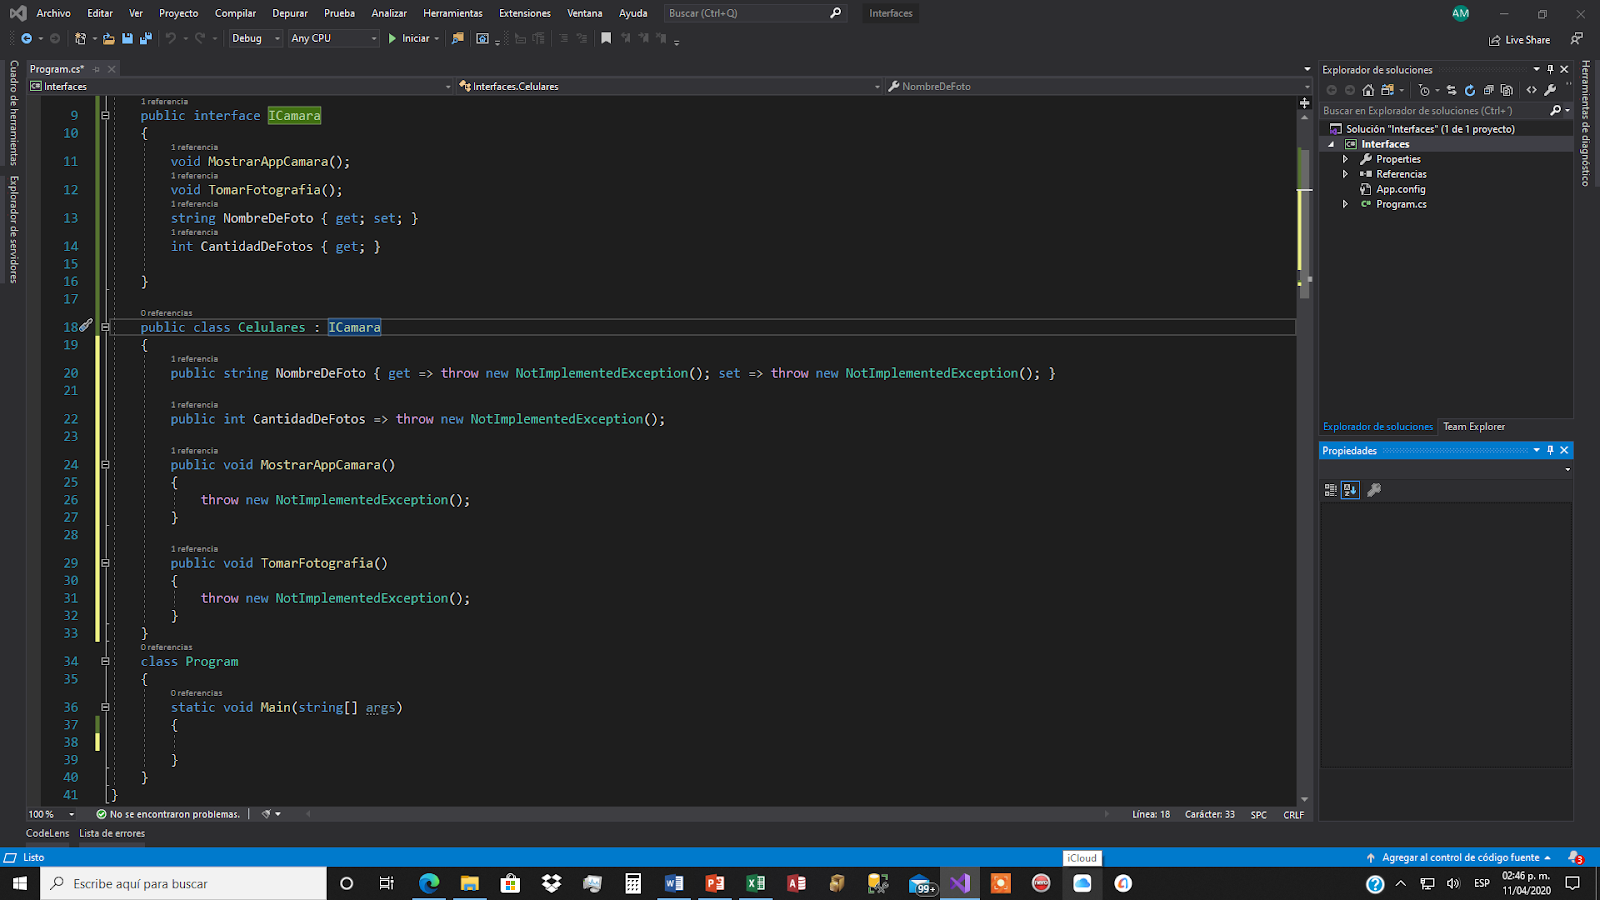The width and height of the screenshot is (1600, 900).
Task: Open the Depurar menu
Action: 289,13
